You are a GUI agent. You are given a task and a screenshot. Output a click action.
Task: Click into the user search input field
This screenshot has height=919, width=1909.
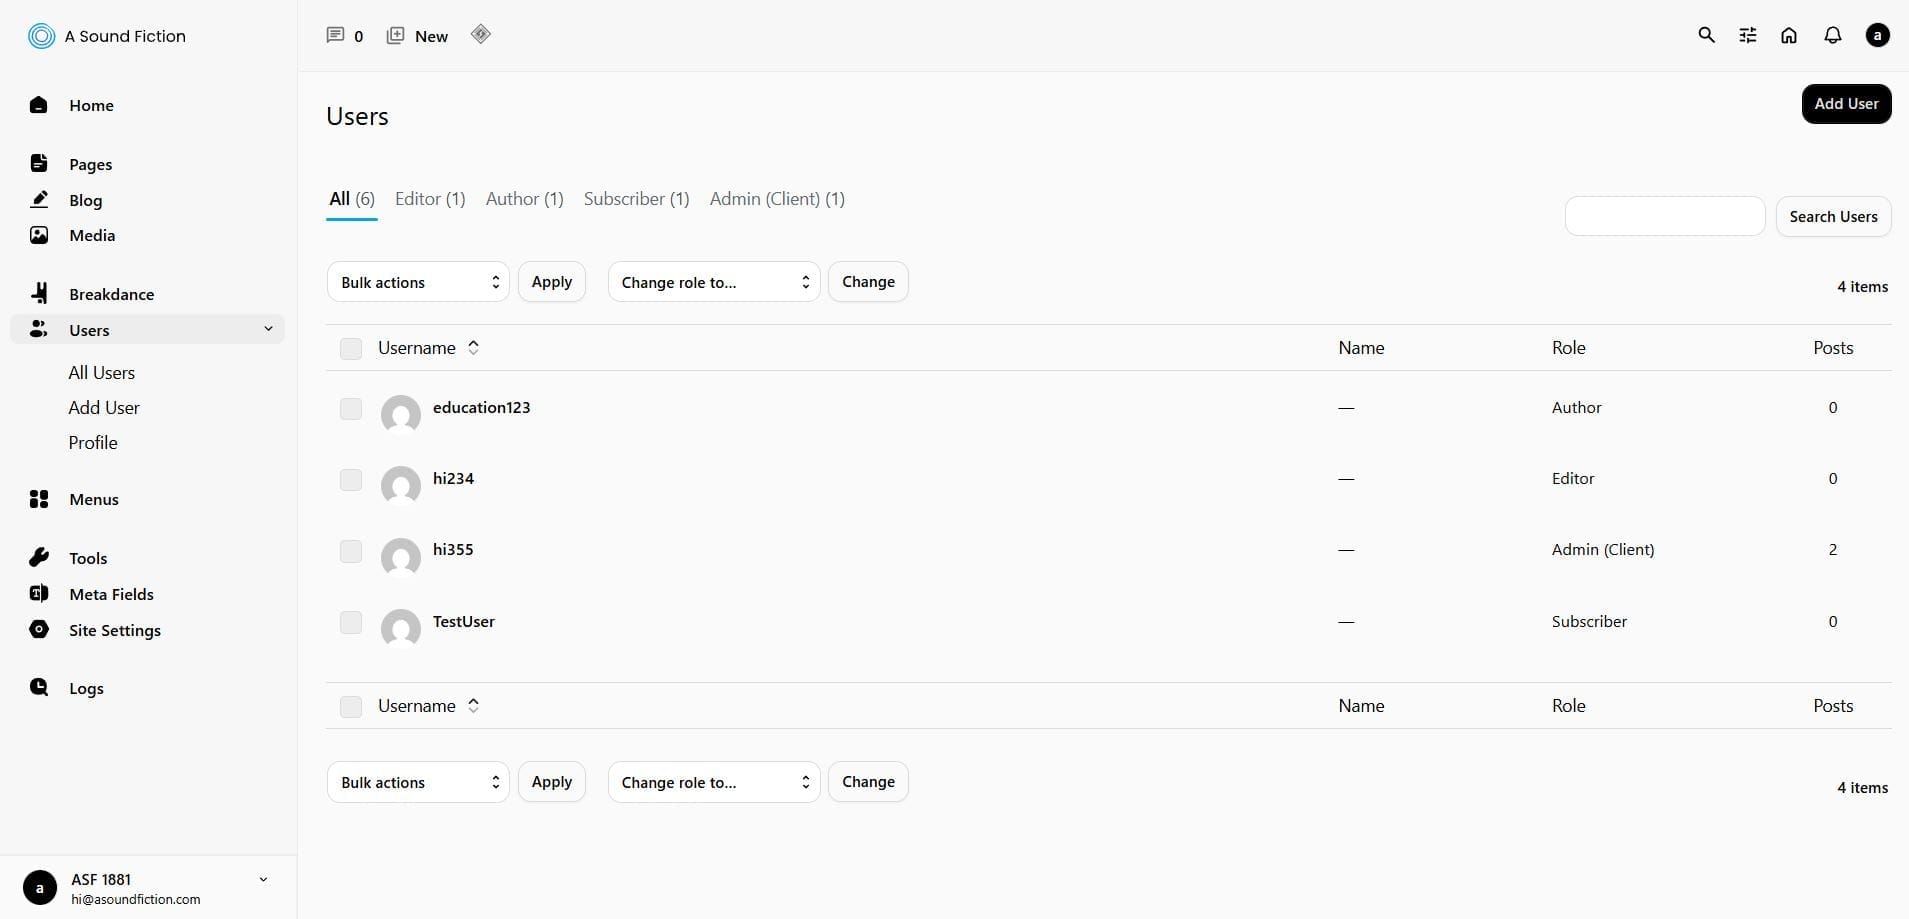coord(1664,216)
